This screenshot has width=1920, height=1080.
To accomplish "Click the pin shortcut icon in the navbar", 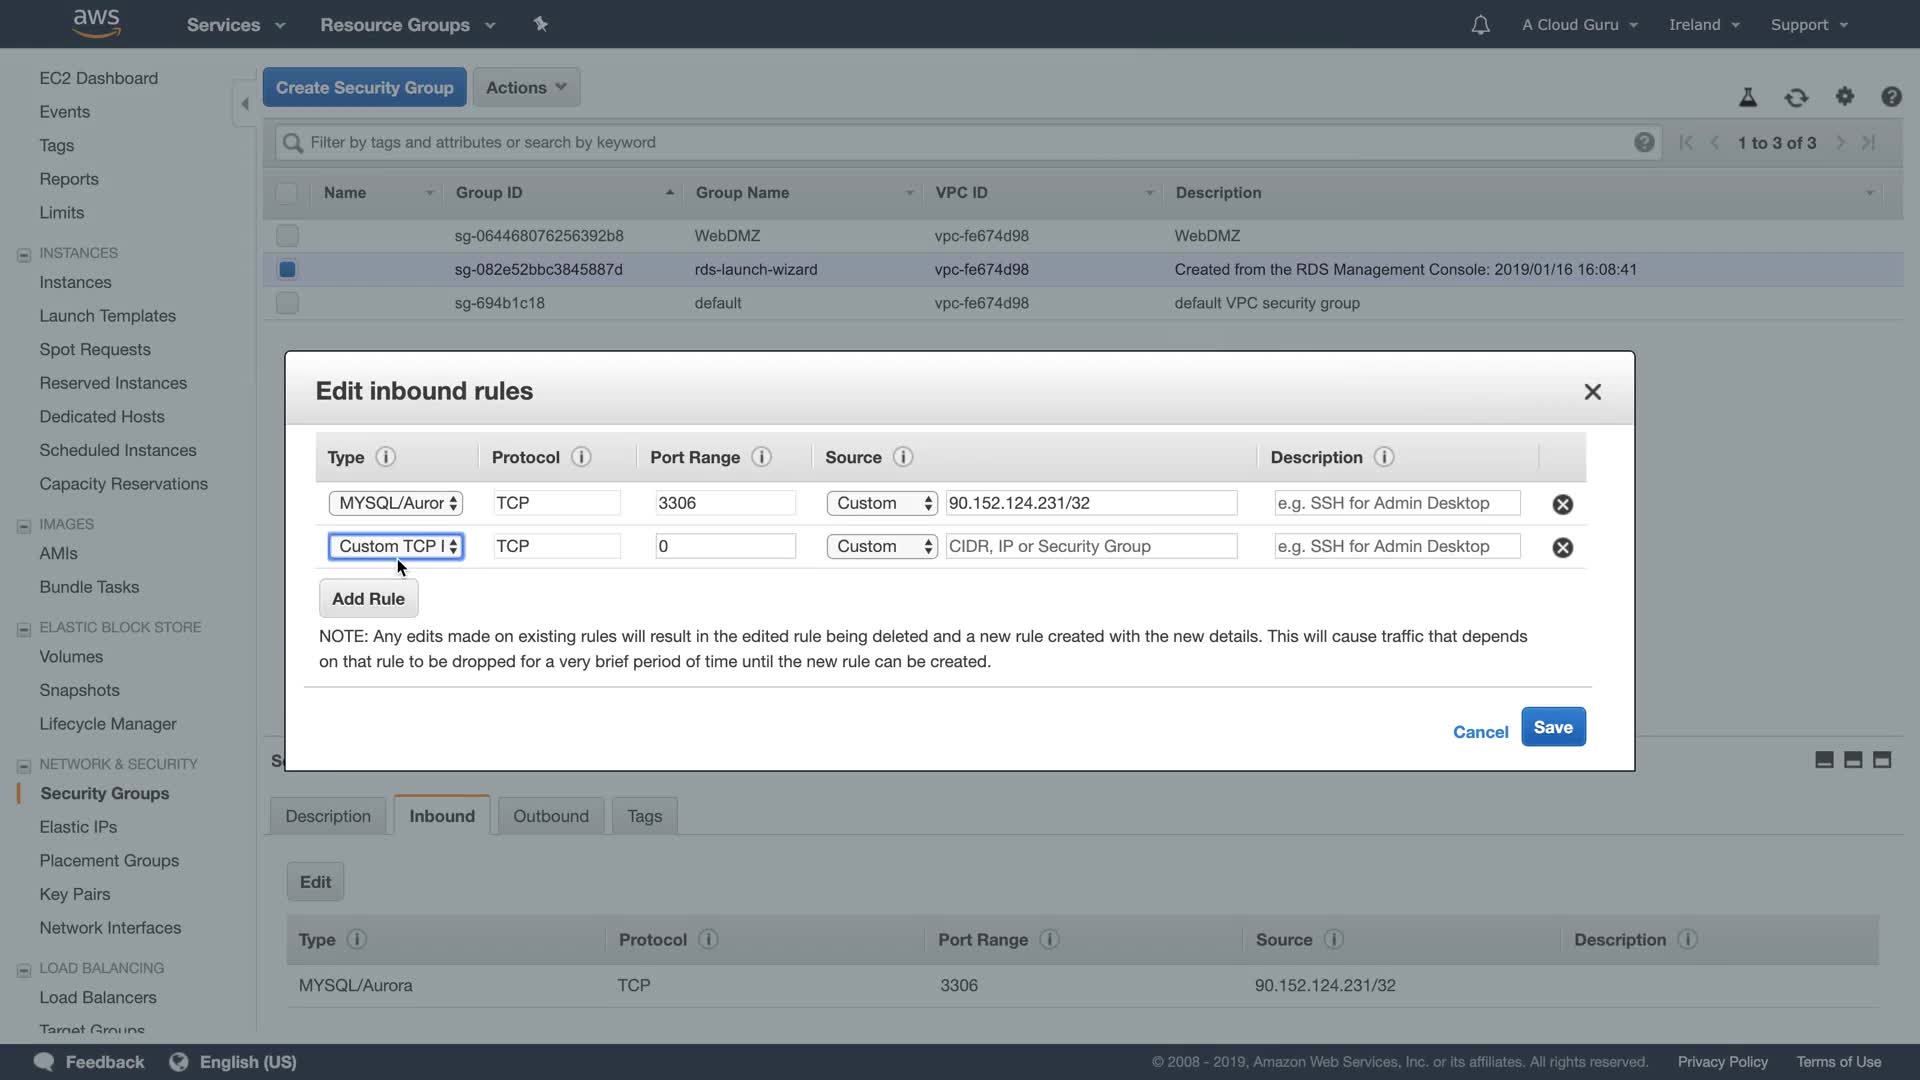I will [541, 24].
